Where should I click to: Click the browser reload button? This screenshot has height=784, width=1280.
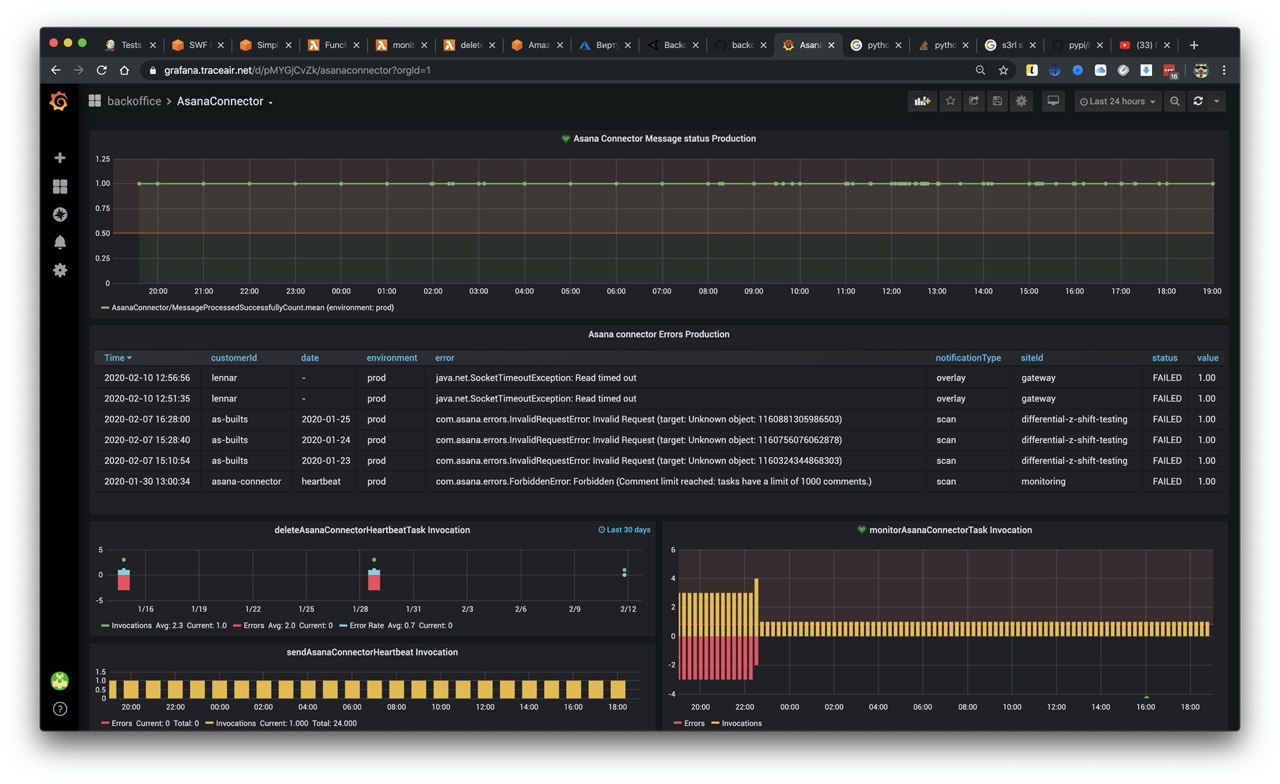pyautogui.click(x=101, y=70)
